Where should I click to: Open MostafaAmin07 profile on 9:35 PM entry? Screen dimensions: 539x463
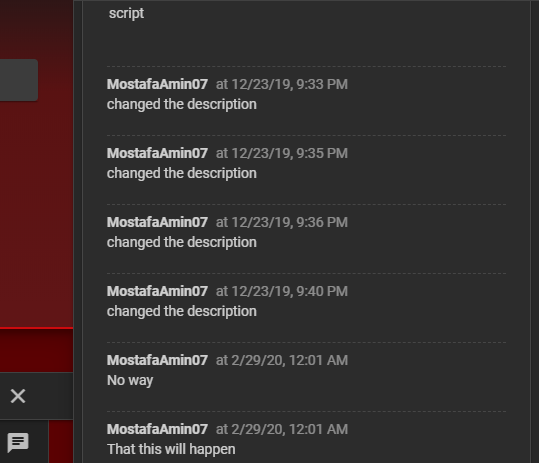(x=157, y=153)
